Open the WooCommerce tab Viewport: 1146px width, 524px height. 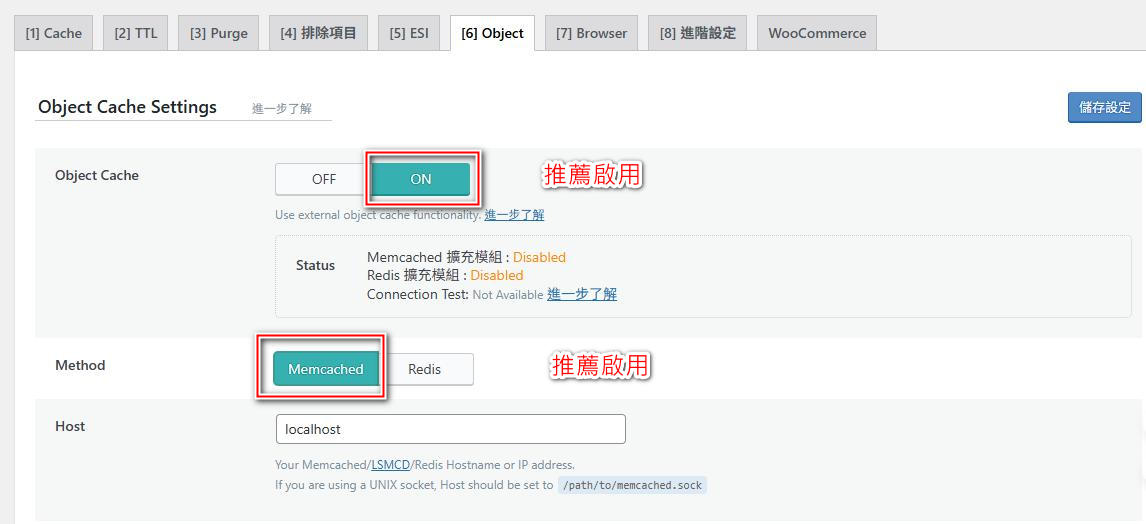(x=817, y=33)
